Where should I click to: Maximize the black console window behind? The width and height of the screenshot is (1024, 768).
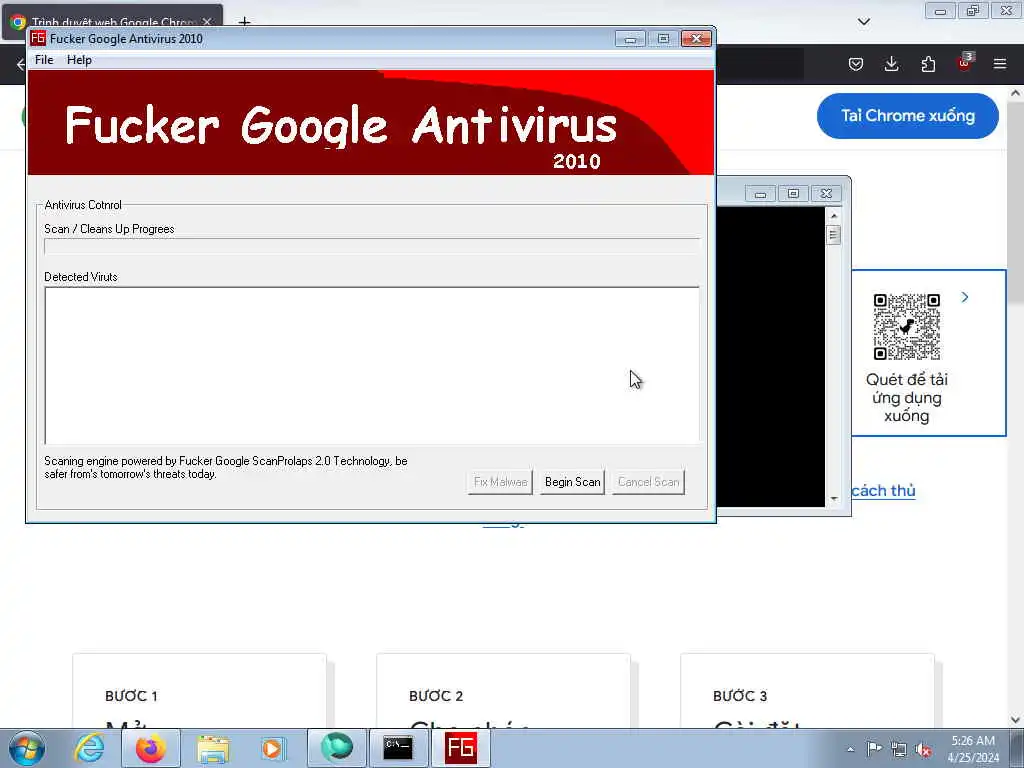793,194
